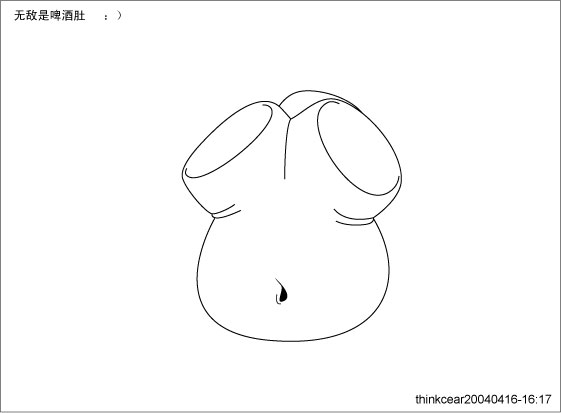
Task: Click the left armpit crease lines
Action: [x=226, y=211]
